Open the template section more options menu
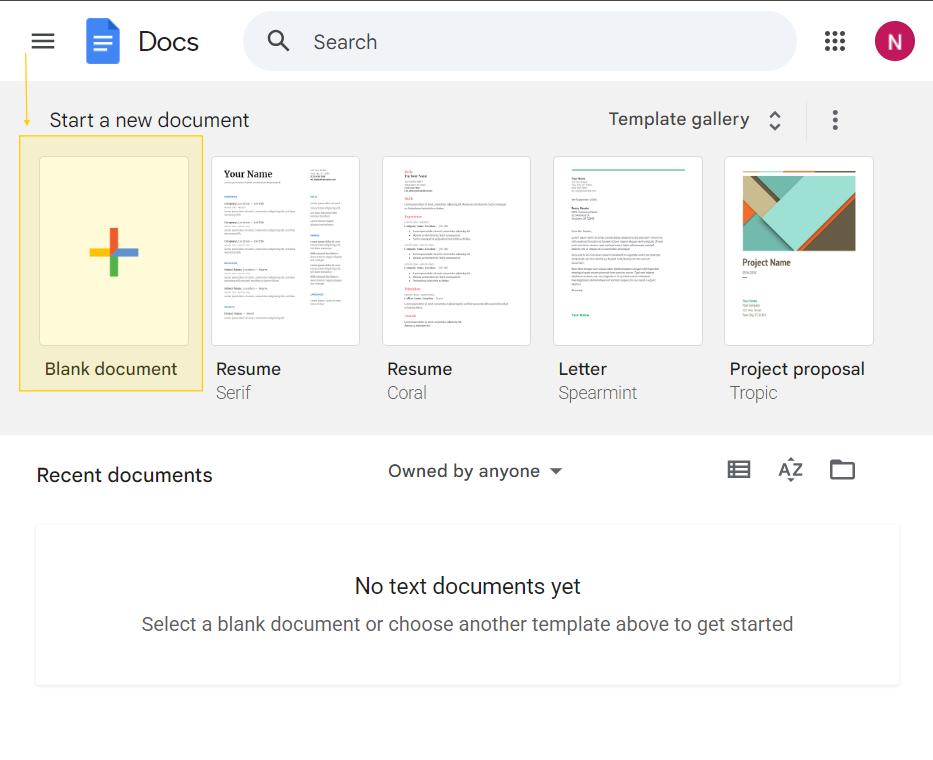The width and height of the screenshot is (933, 760). click(x=835, y=120)
